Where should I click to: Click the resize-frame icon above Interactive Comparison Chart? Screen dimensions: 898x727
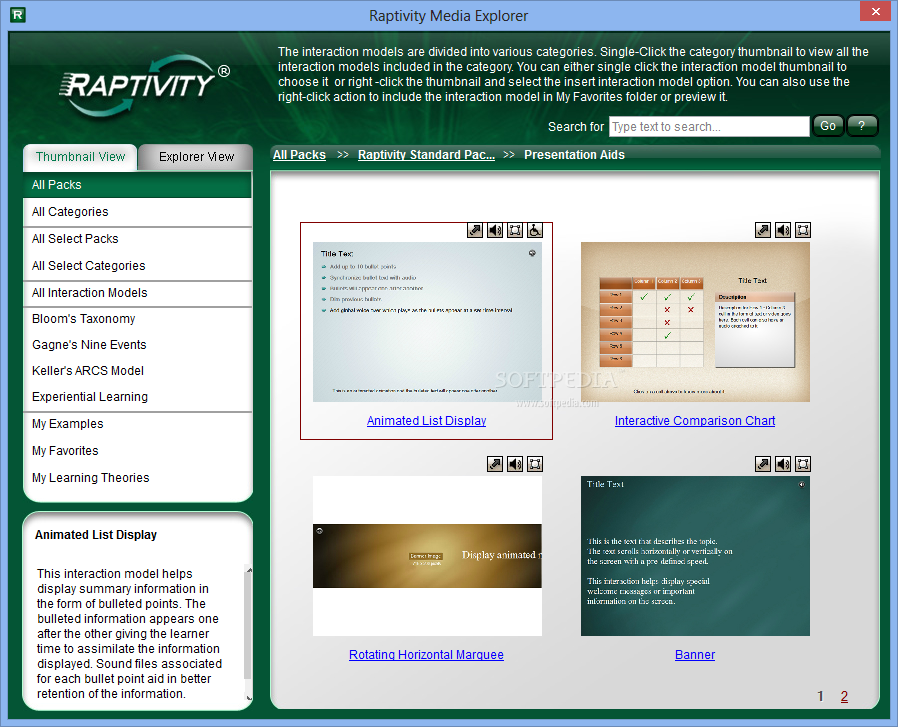click(x=803, y=230)
